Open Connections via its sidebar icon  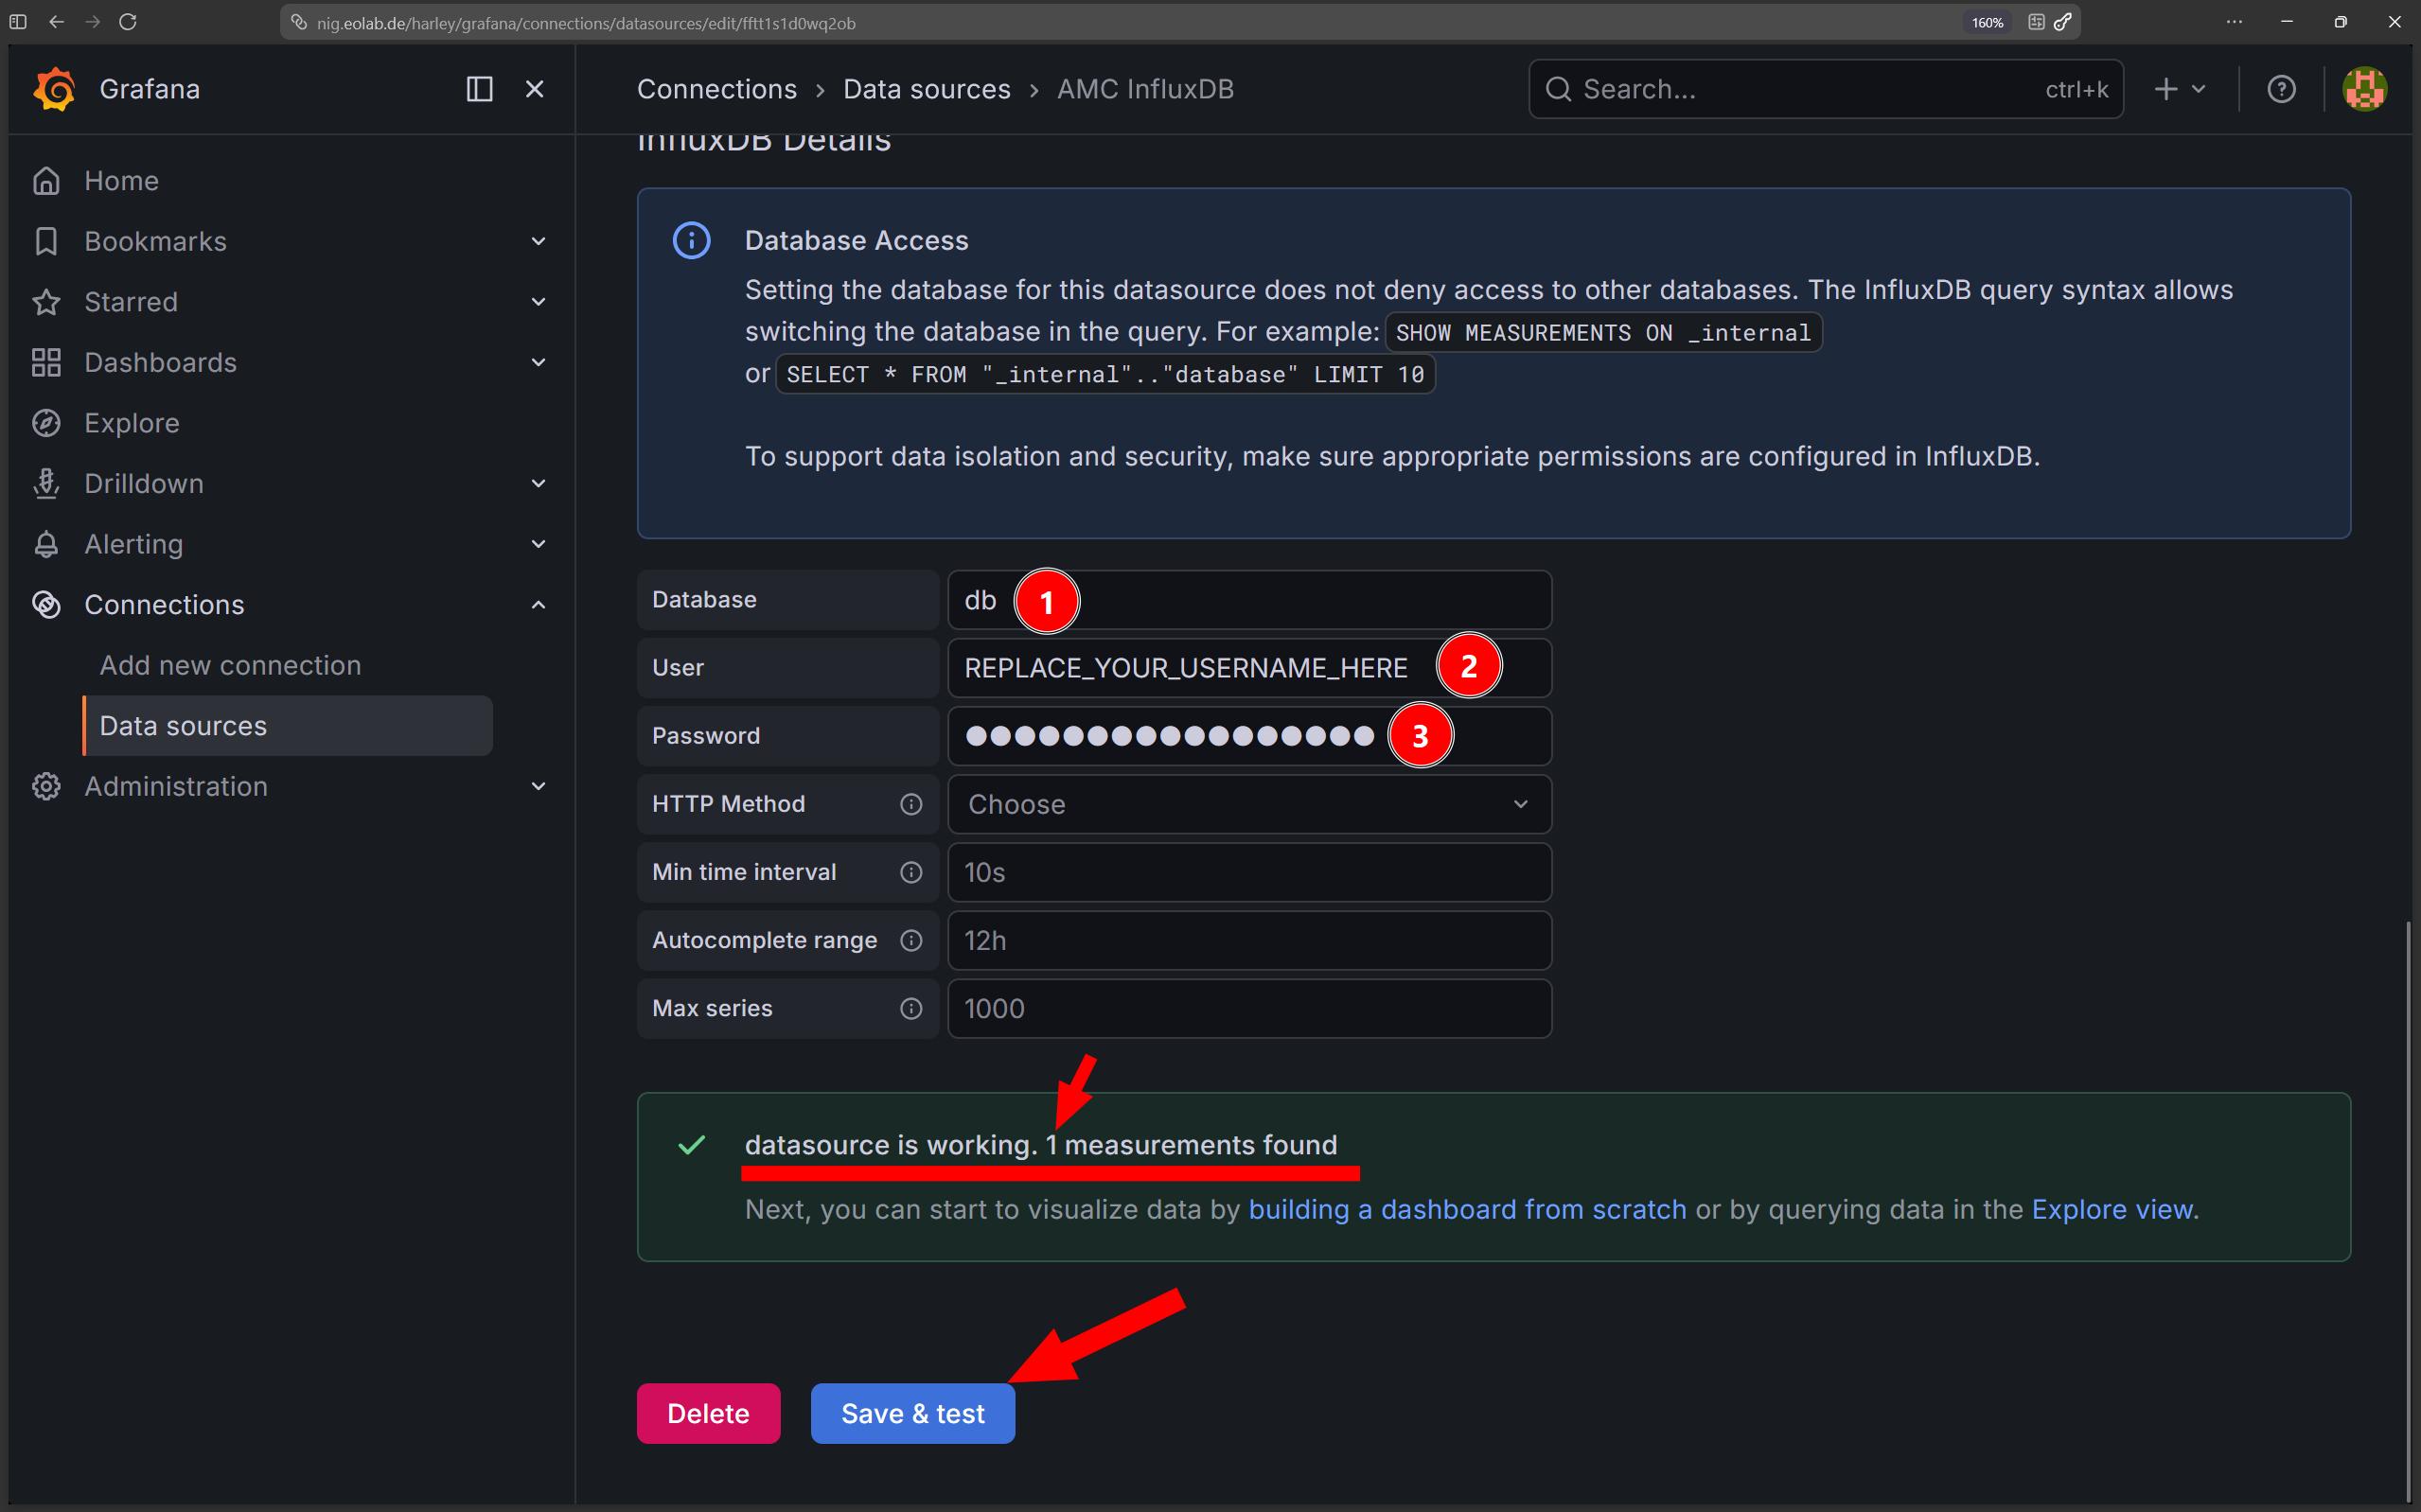(46, 605)
